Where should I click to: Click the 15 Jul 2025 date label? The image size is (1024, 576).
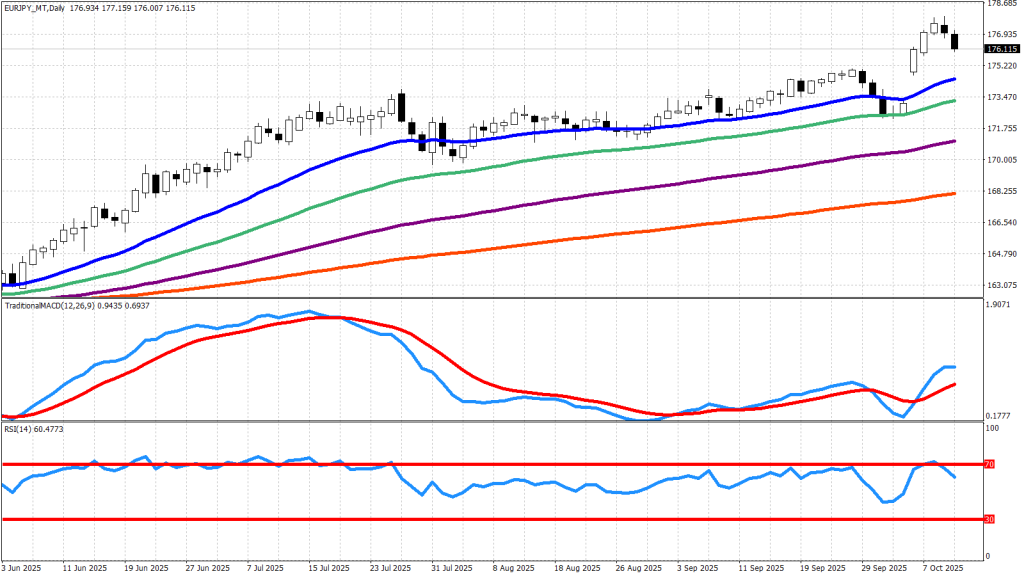pos(327,566)
